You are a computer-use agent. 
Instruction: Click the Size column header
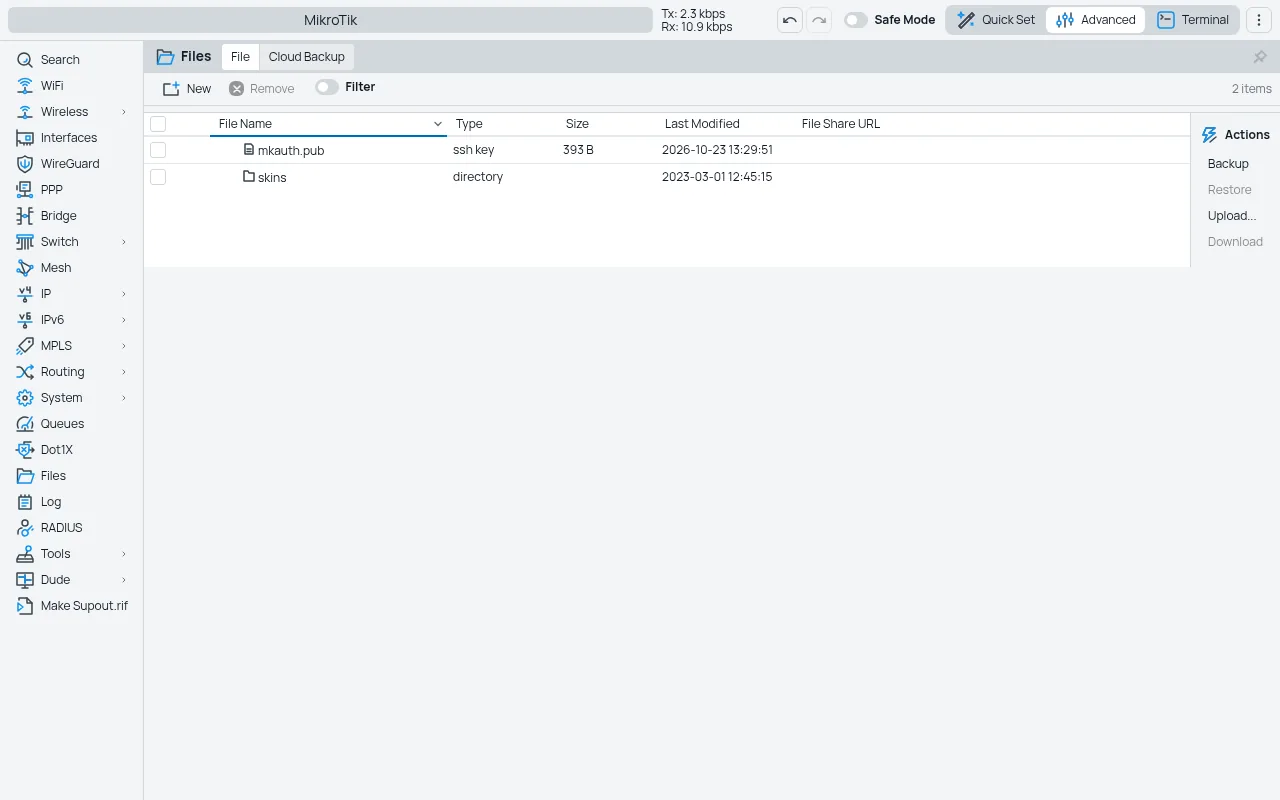pos(577,124)
